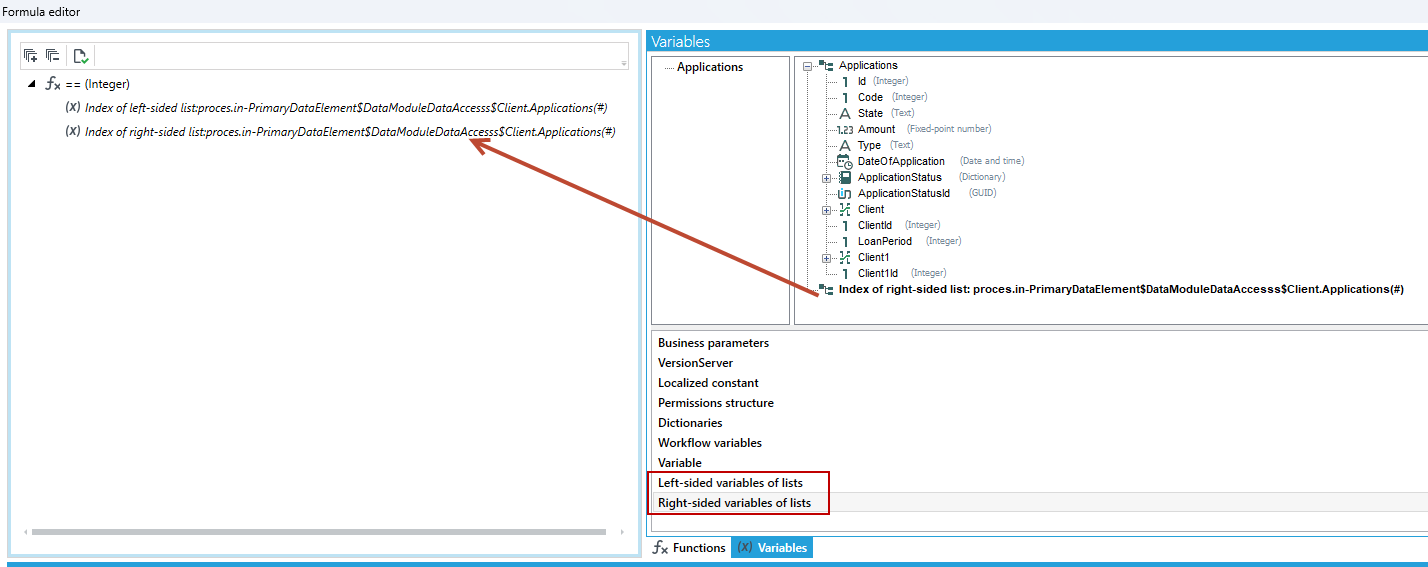Open VersionServer category
1428x567 pixels.
tap(695, 363)
